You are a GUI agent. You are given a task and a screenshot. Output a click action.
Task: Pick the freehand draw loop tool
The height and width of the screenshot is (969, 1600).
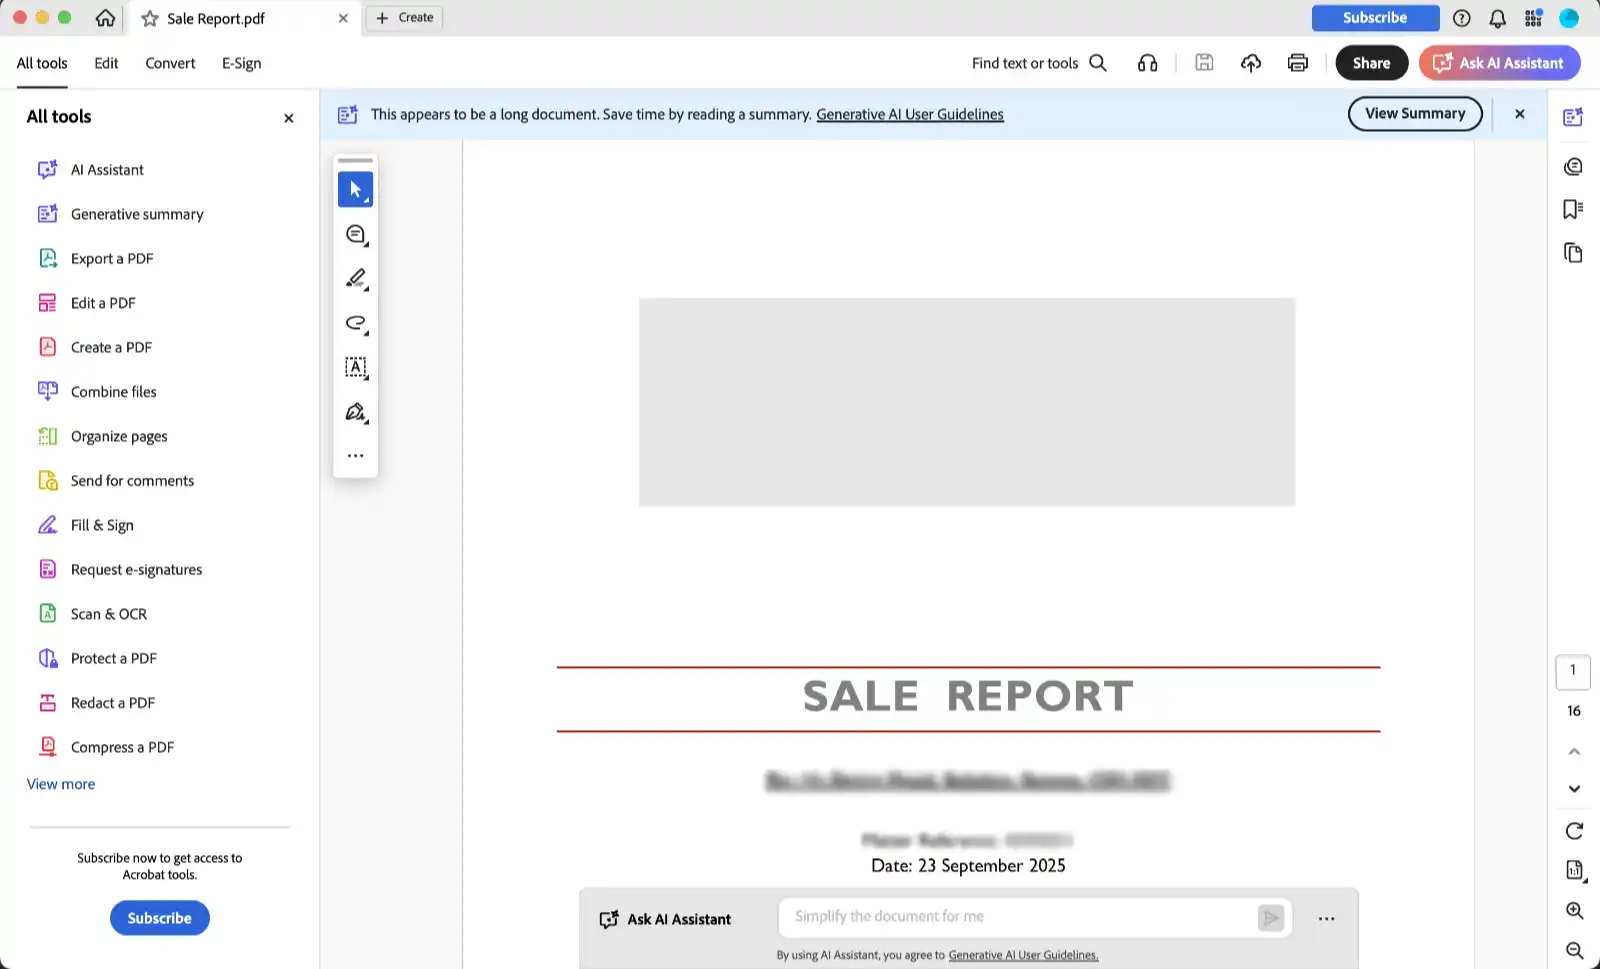[x=355, y=323]
